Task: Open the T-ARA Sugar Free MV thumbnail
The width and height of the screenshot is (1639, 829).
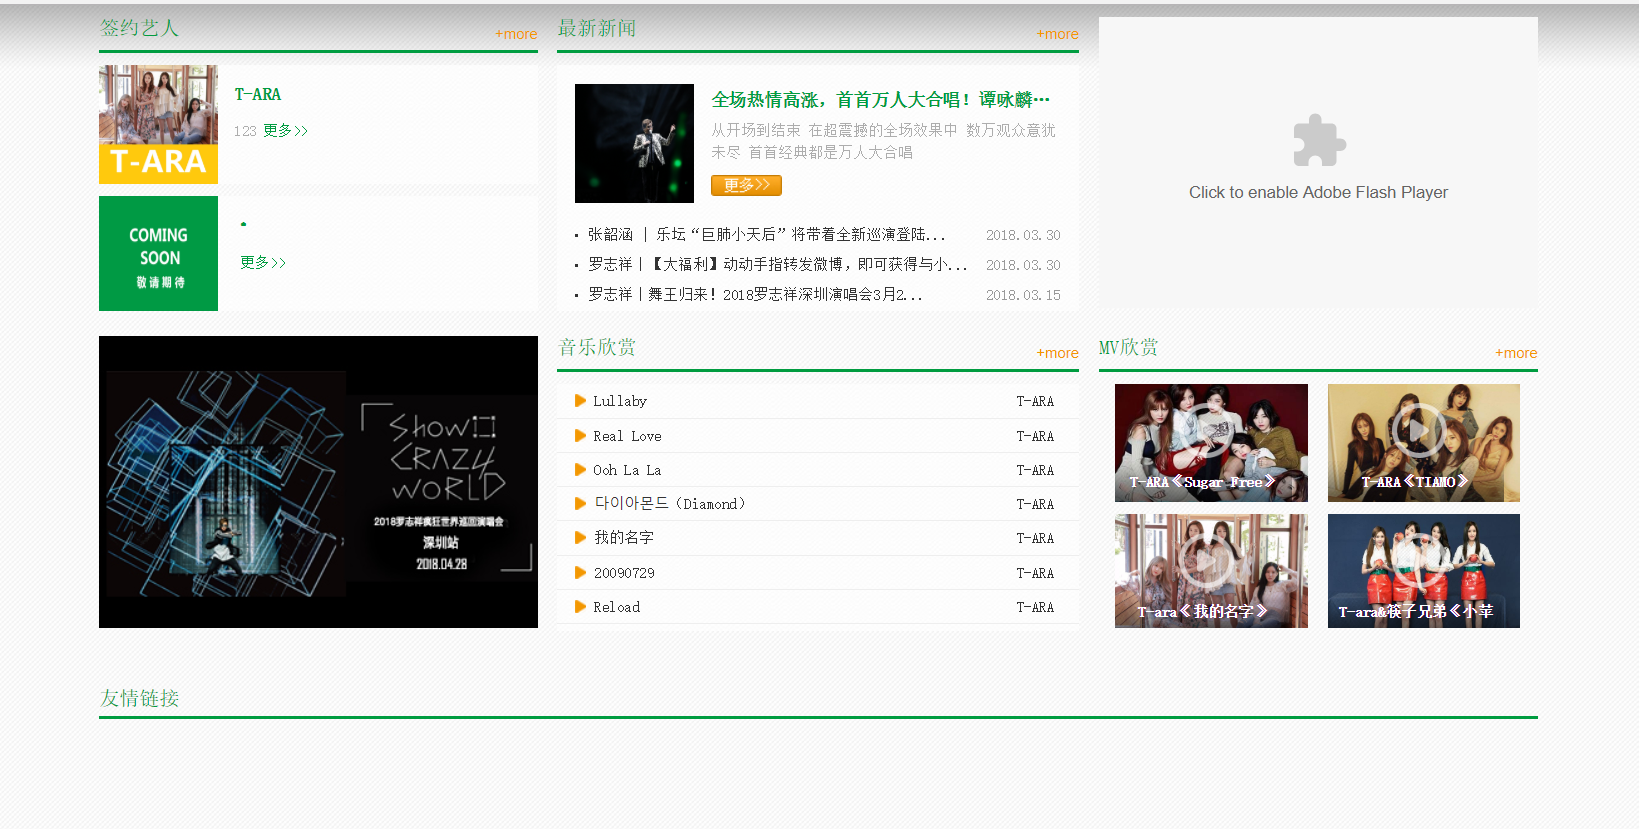Action: [x=1210, y=442]
